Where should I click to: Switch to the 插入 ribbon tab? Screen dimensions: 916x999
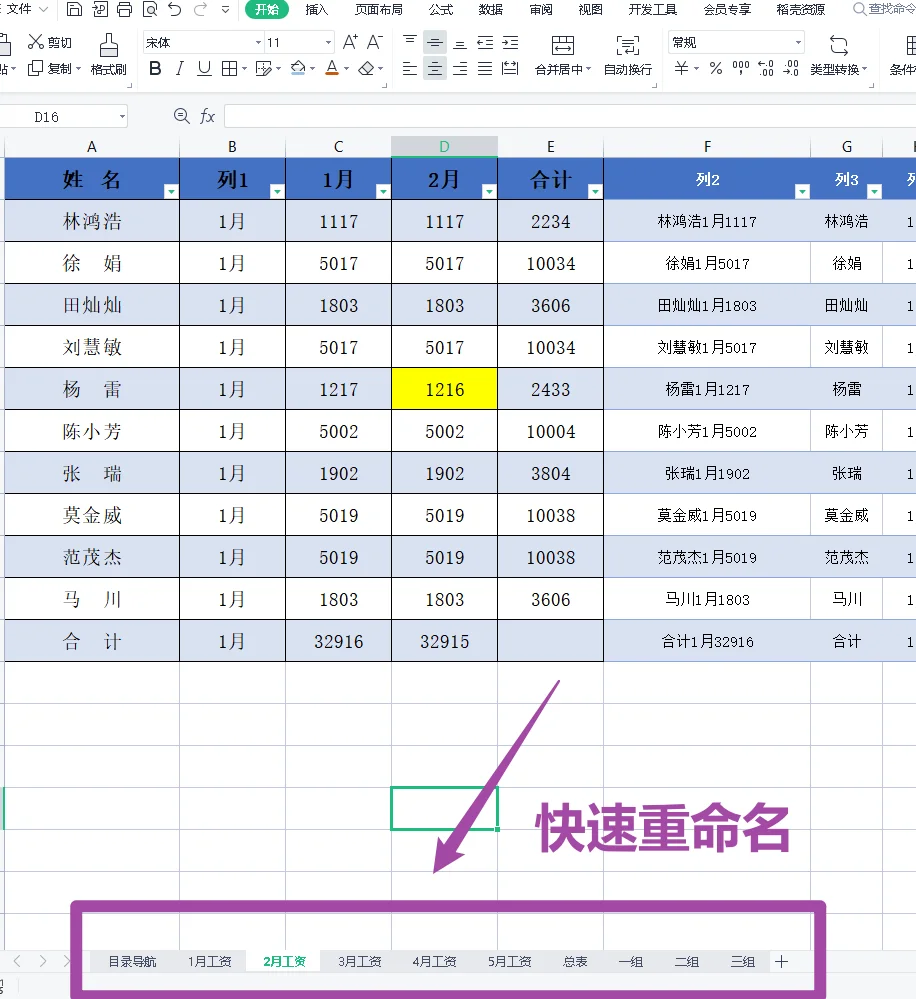coord(316,10)
